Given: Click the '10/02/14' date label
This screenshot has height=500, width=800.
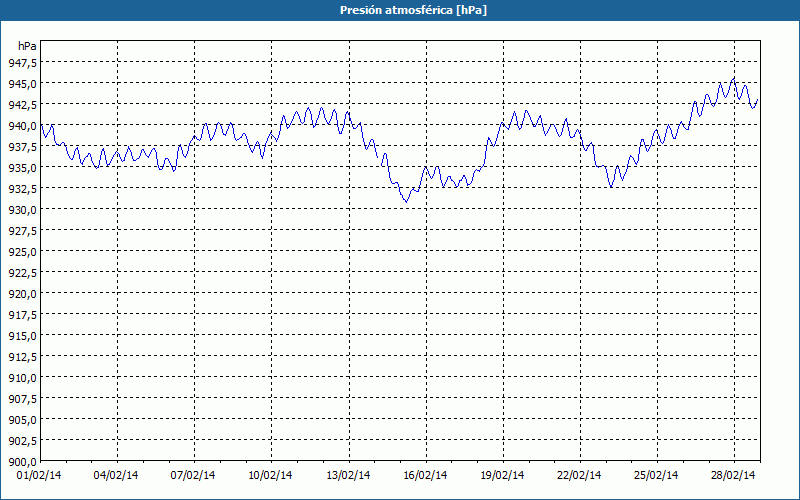Looking at the screenshot, I should (270, 475).
